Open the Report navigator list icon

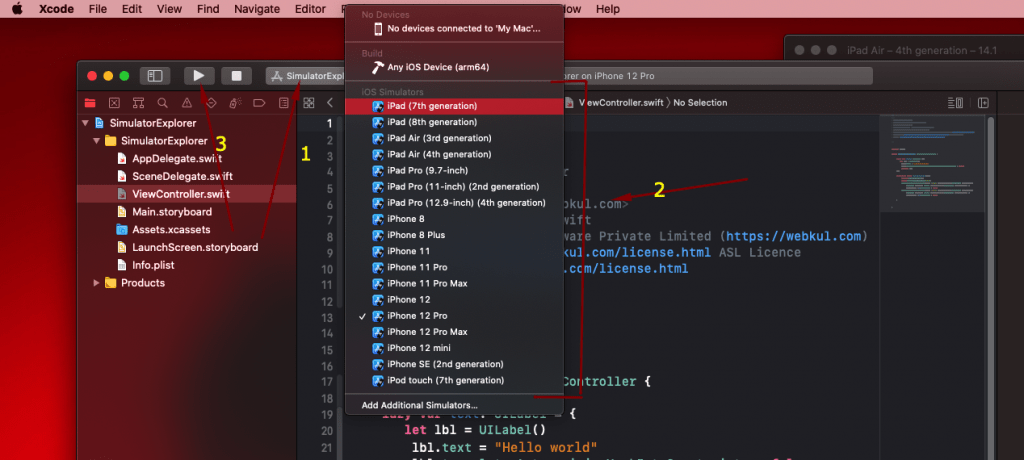click(283, 103)
